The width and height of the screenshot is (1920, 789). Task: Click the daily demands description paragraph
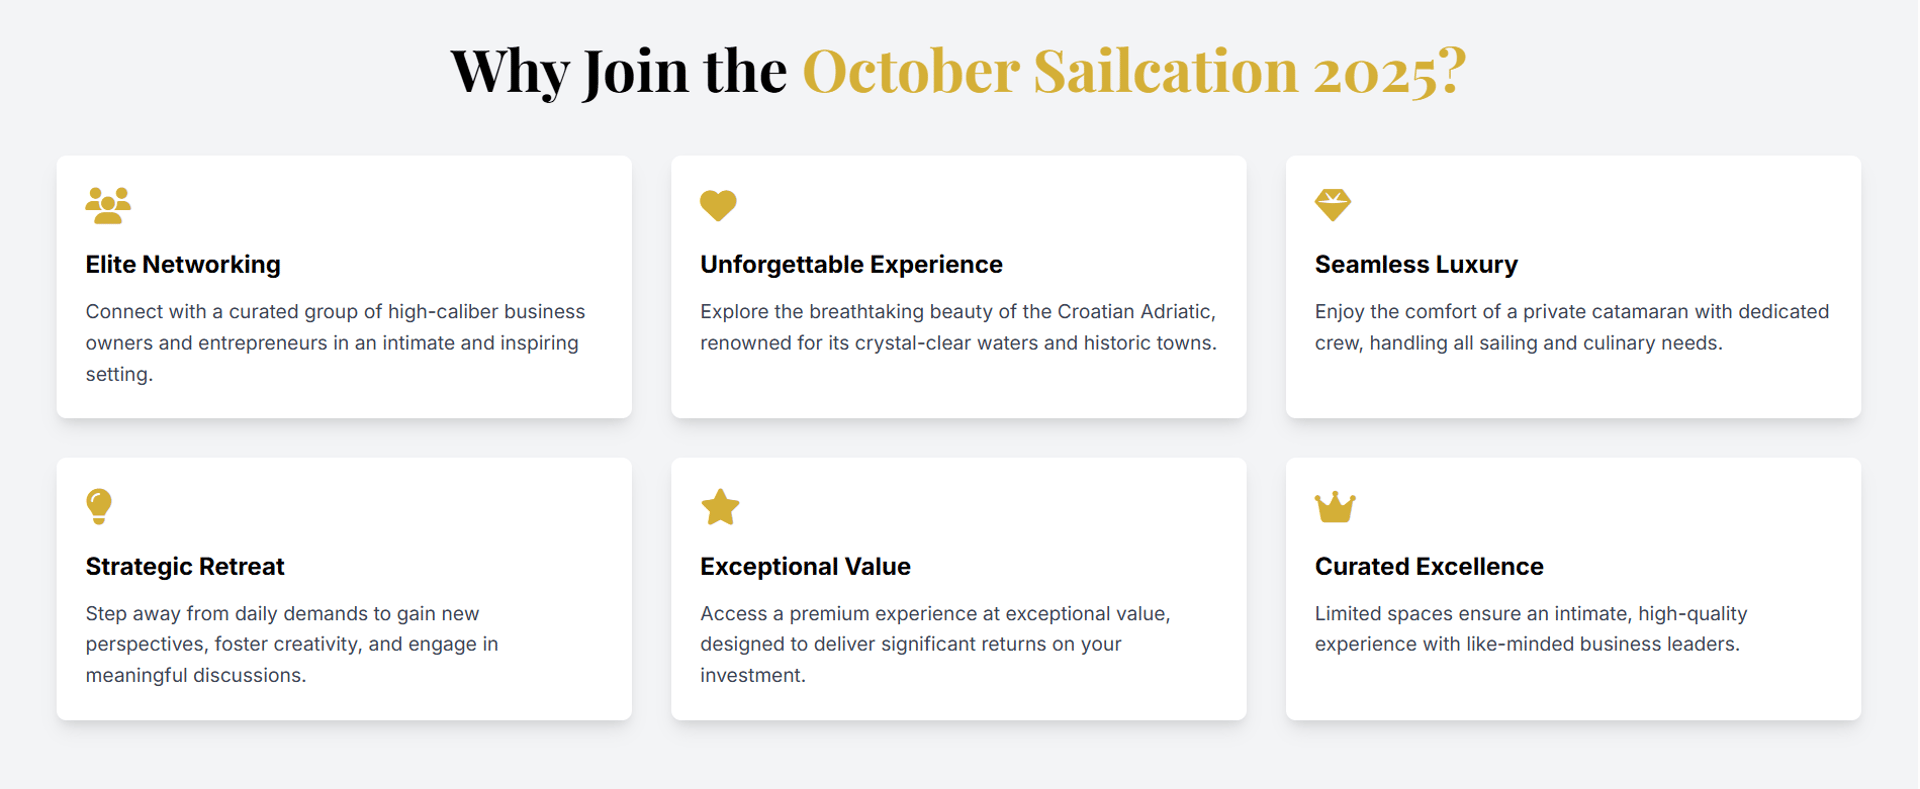coord(292,644)
